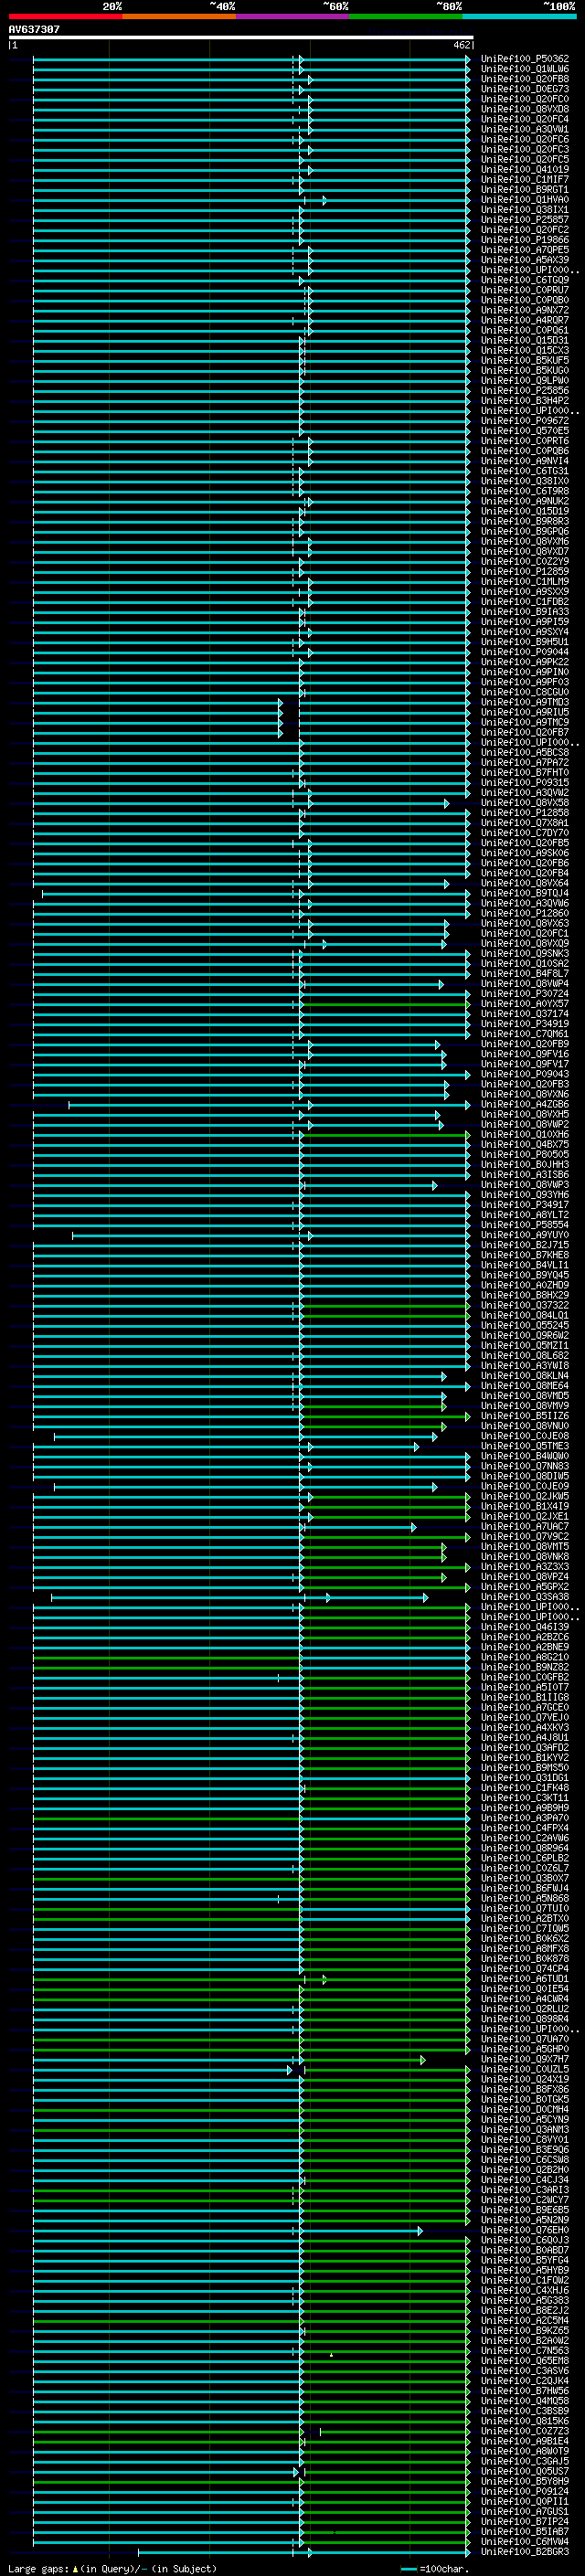Select hit UniRef100_P19866
The height and width of the screenshot is (2576, 585).
[x=525, y=240]
